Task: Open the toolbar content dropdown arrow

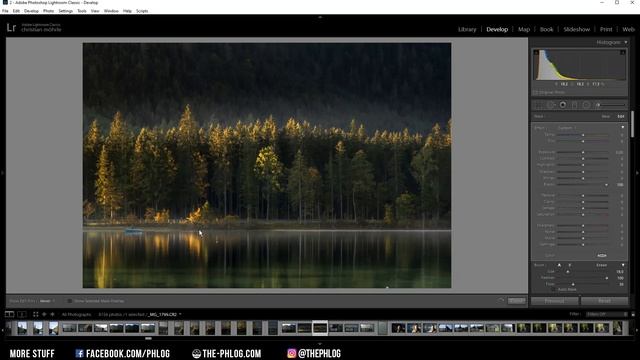Action: 501,301
